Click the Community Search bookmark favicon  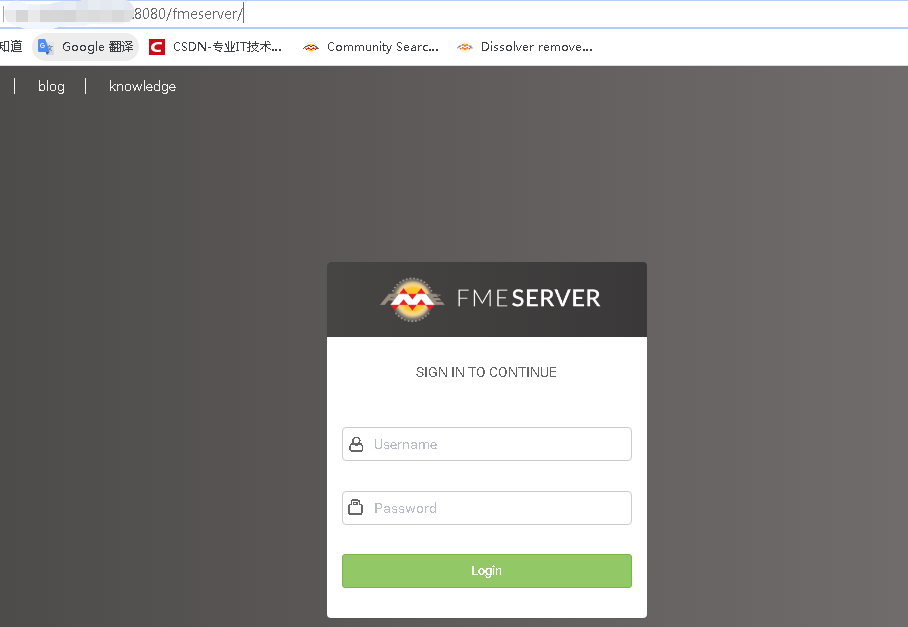tap(311, 47)
